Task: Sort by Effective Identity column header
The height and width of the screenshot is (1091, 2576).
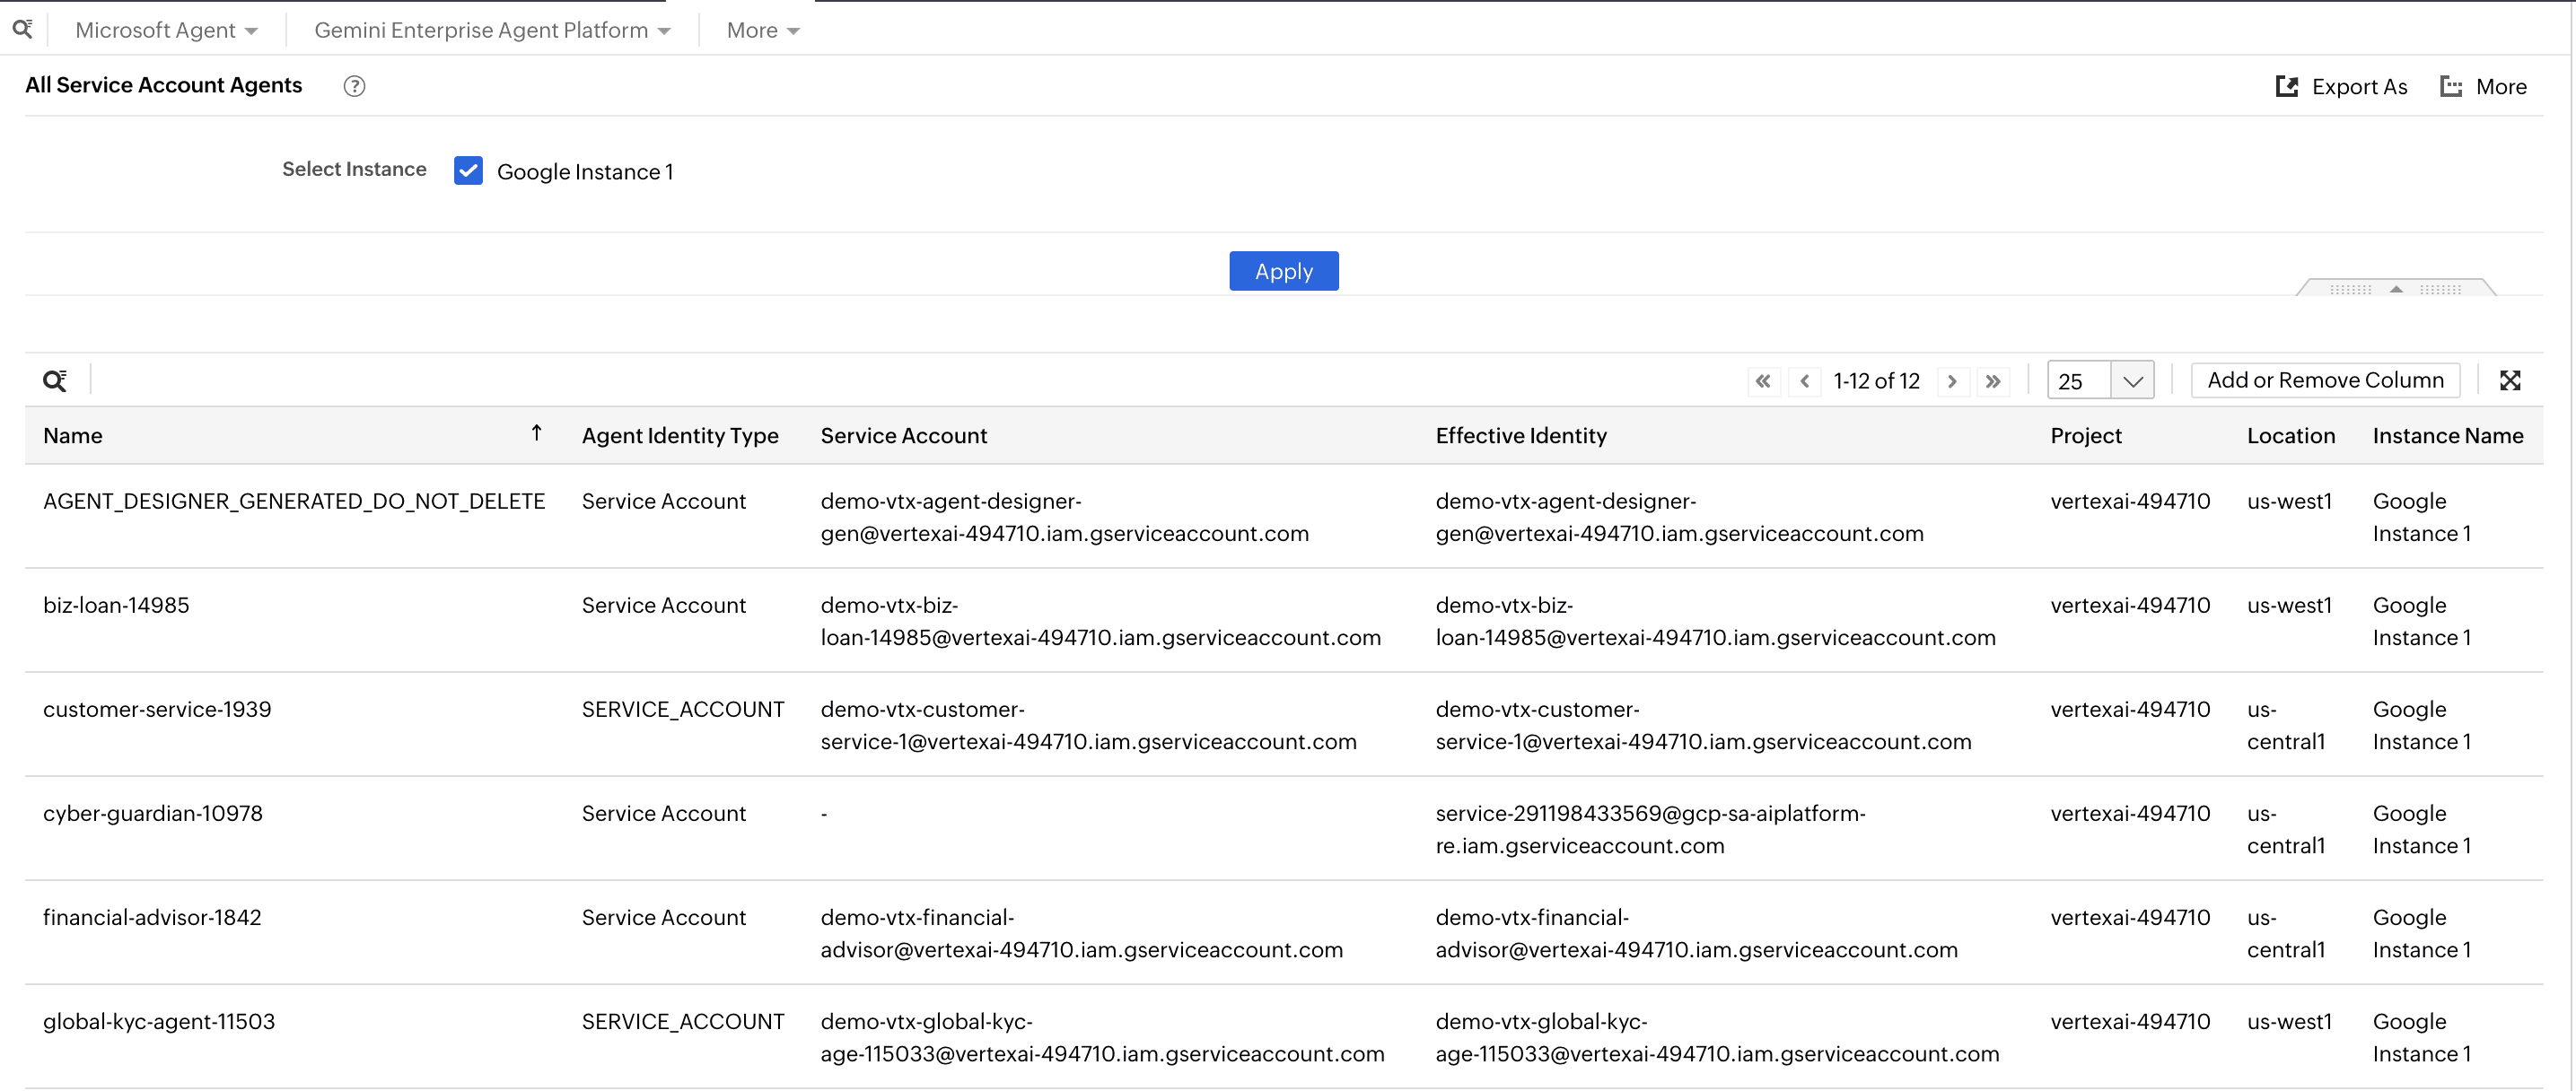Action: (1521, 435)
